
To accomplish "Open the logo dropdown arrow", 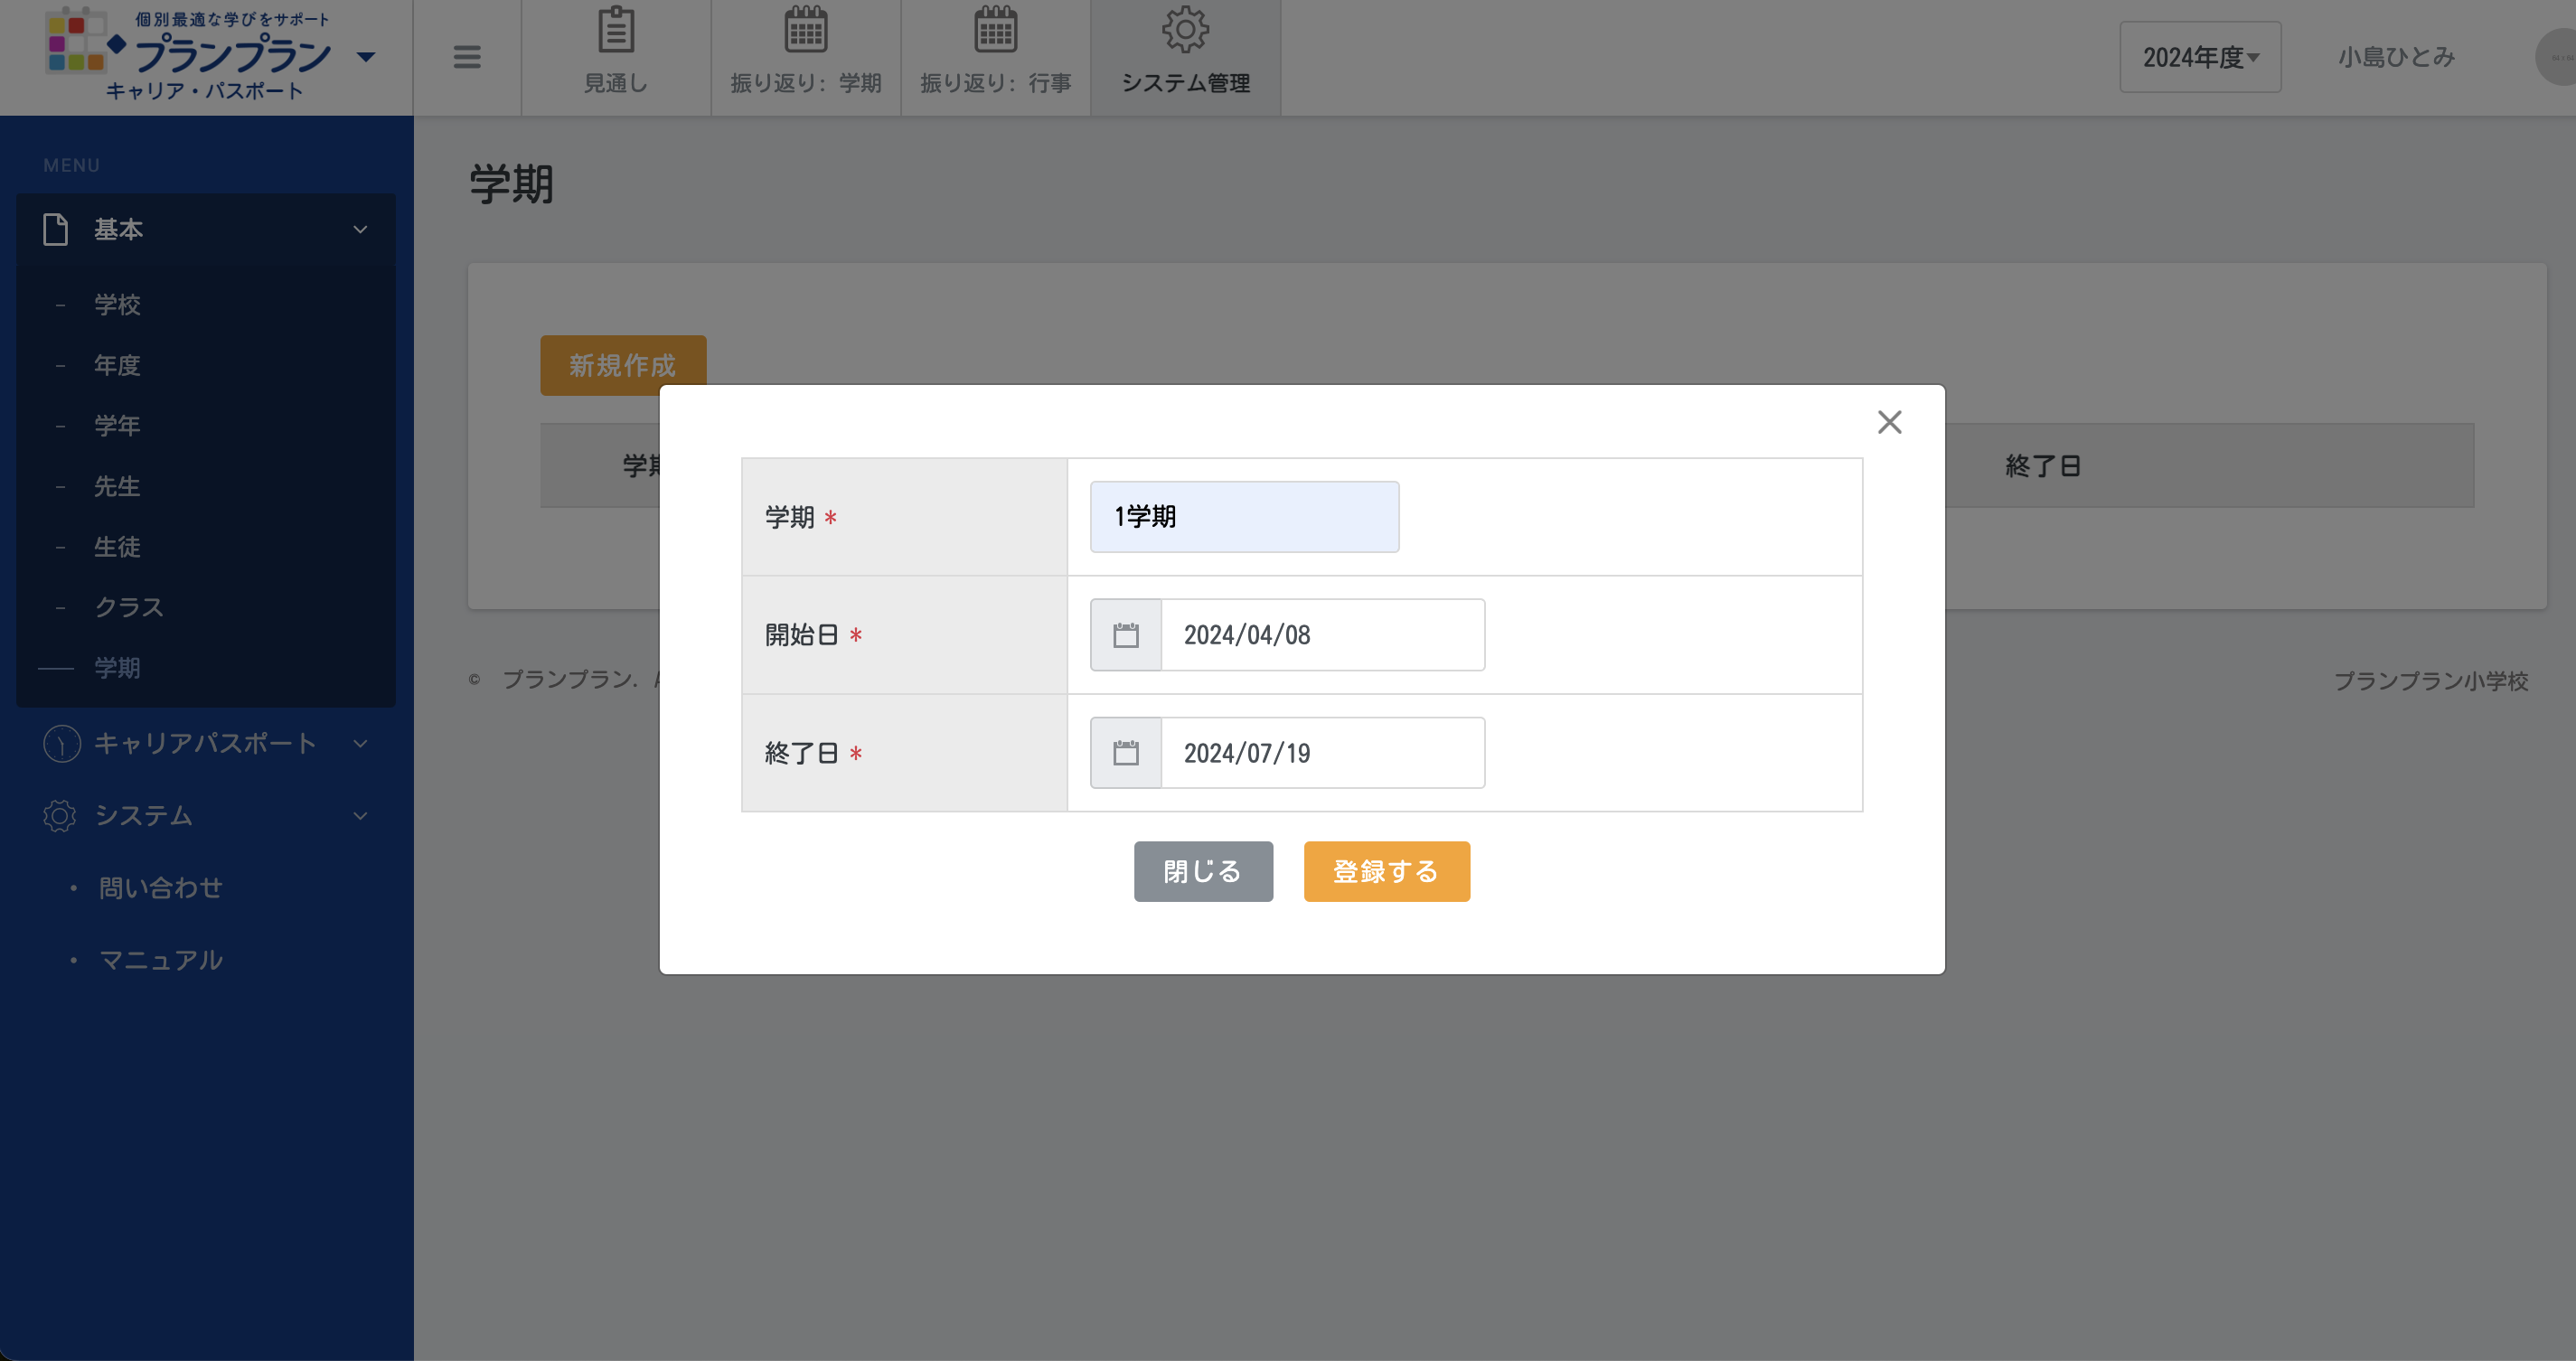I will coord(366,57).
